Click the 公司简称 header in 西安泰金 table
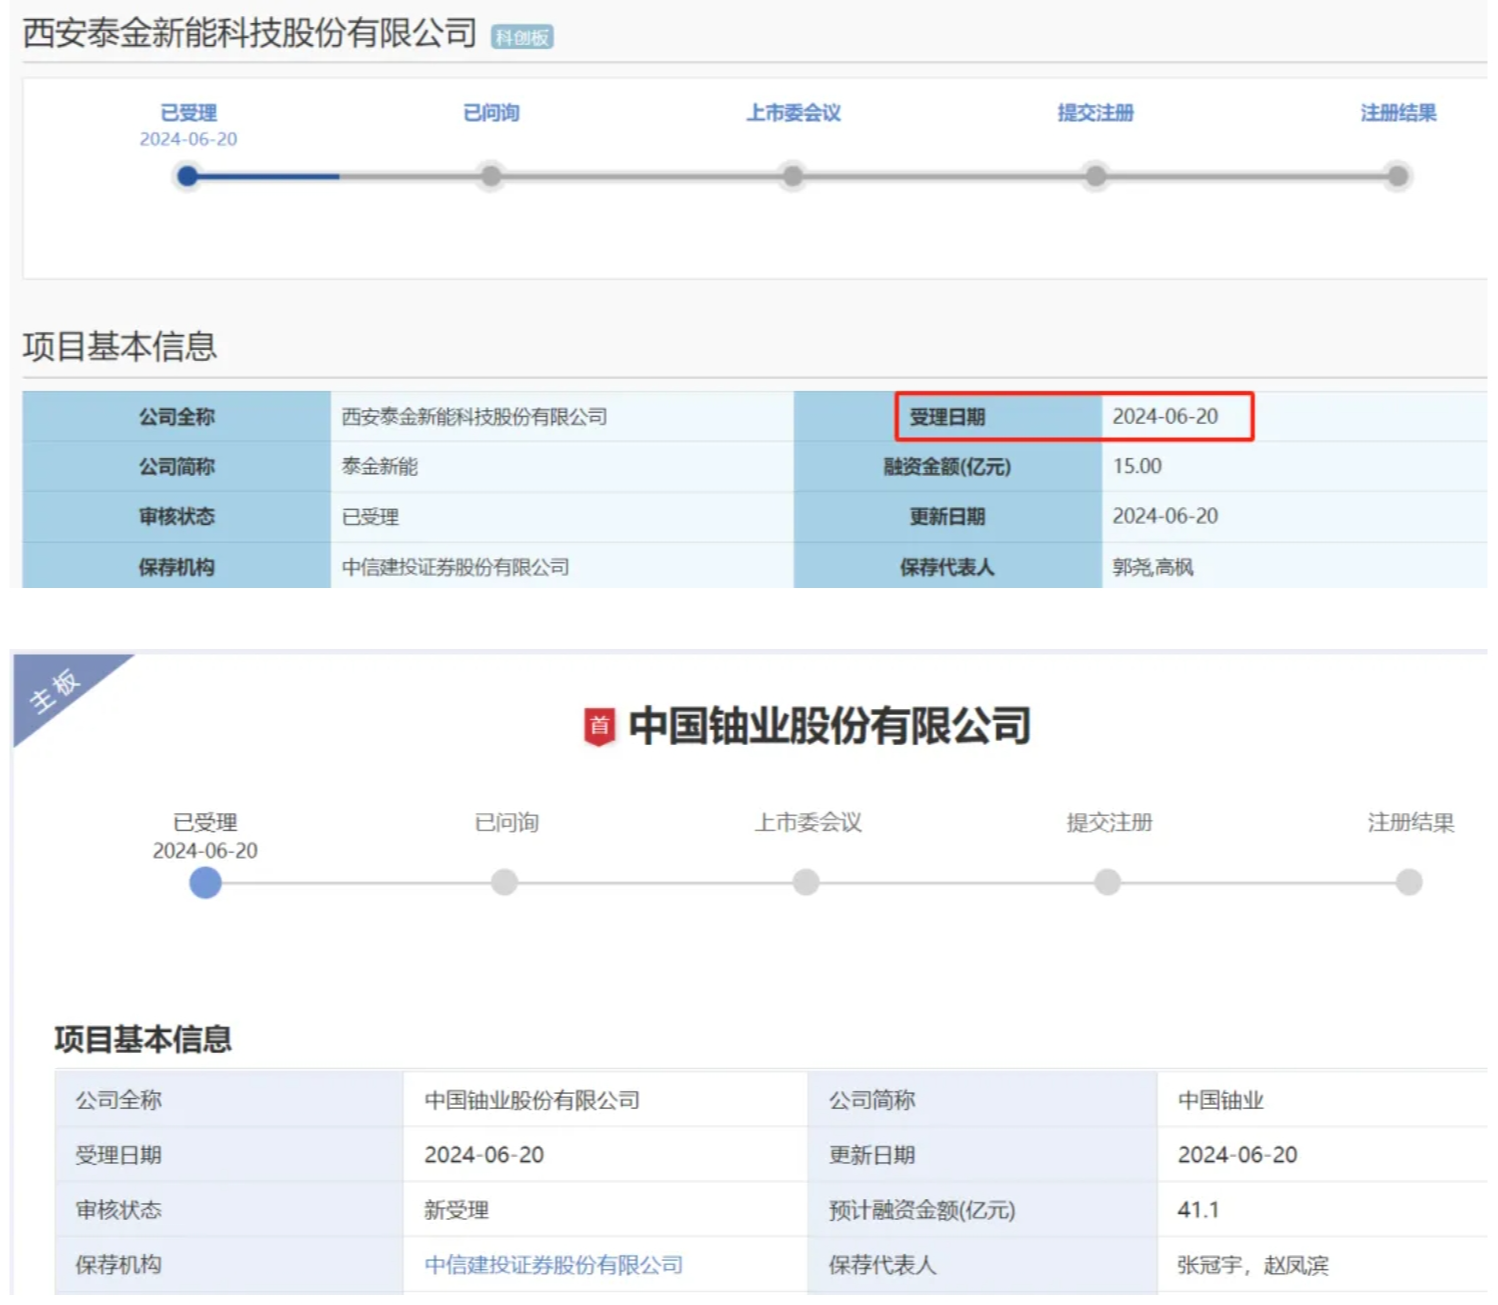The width and height of the screenshot is (1498, 1305). click(176, 467)
